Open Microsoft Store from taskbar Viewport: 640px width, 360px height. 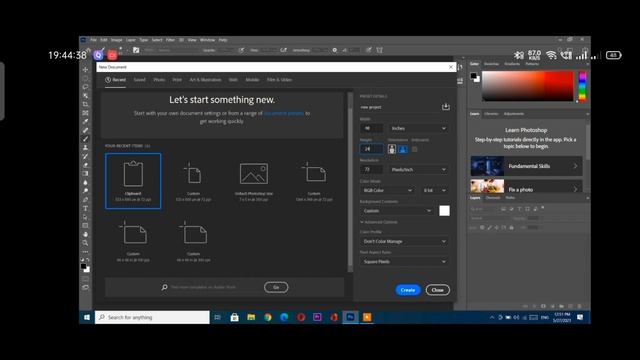click(234, 317)
